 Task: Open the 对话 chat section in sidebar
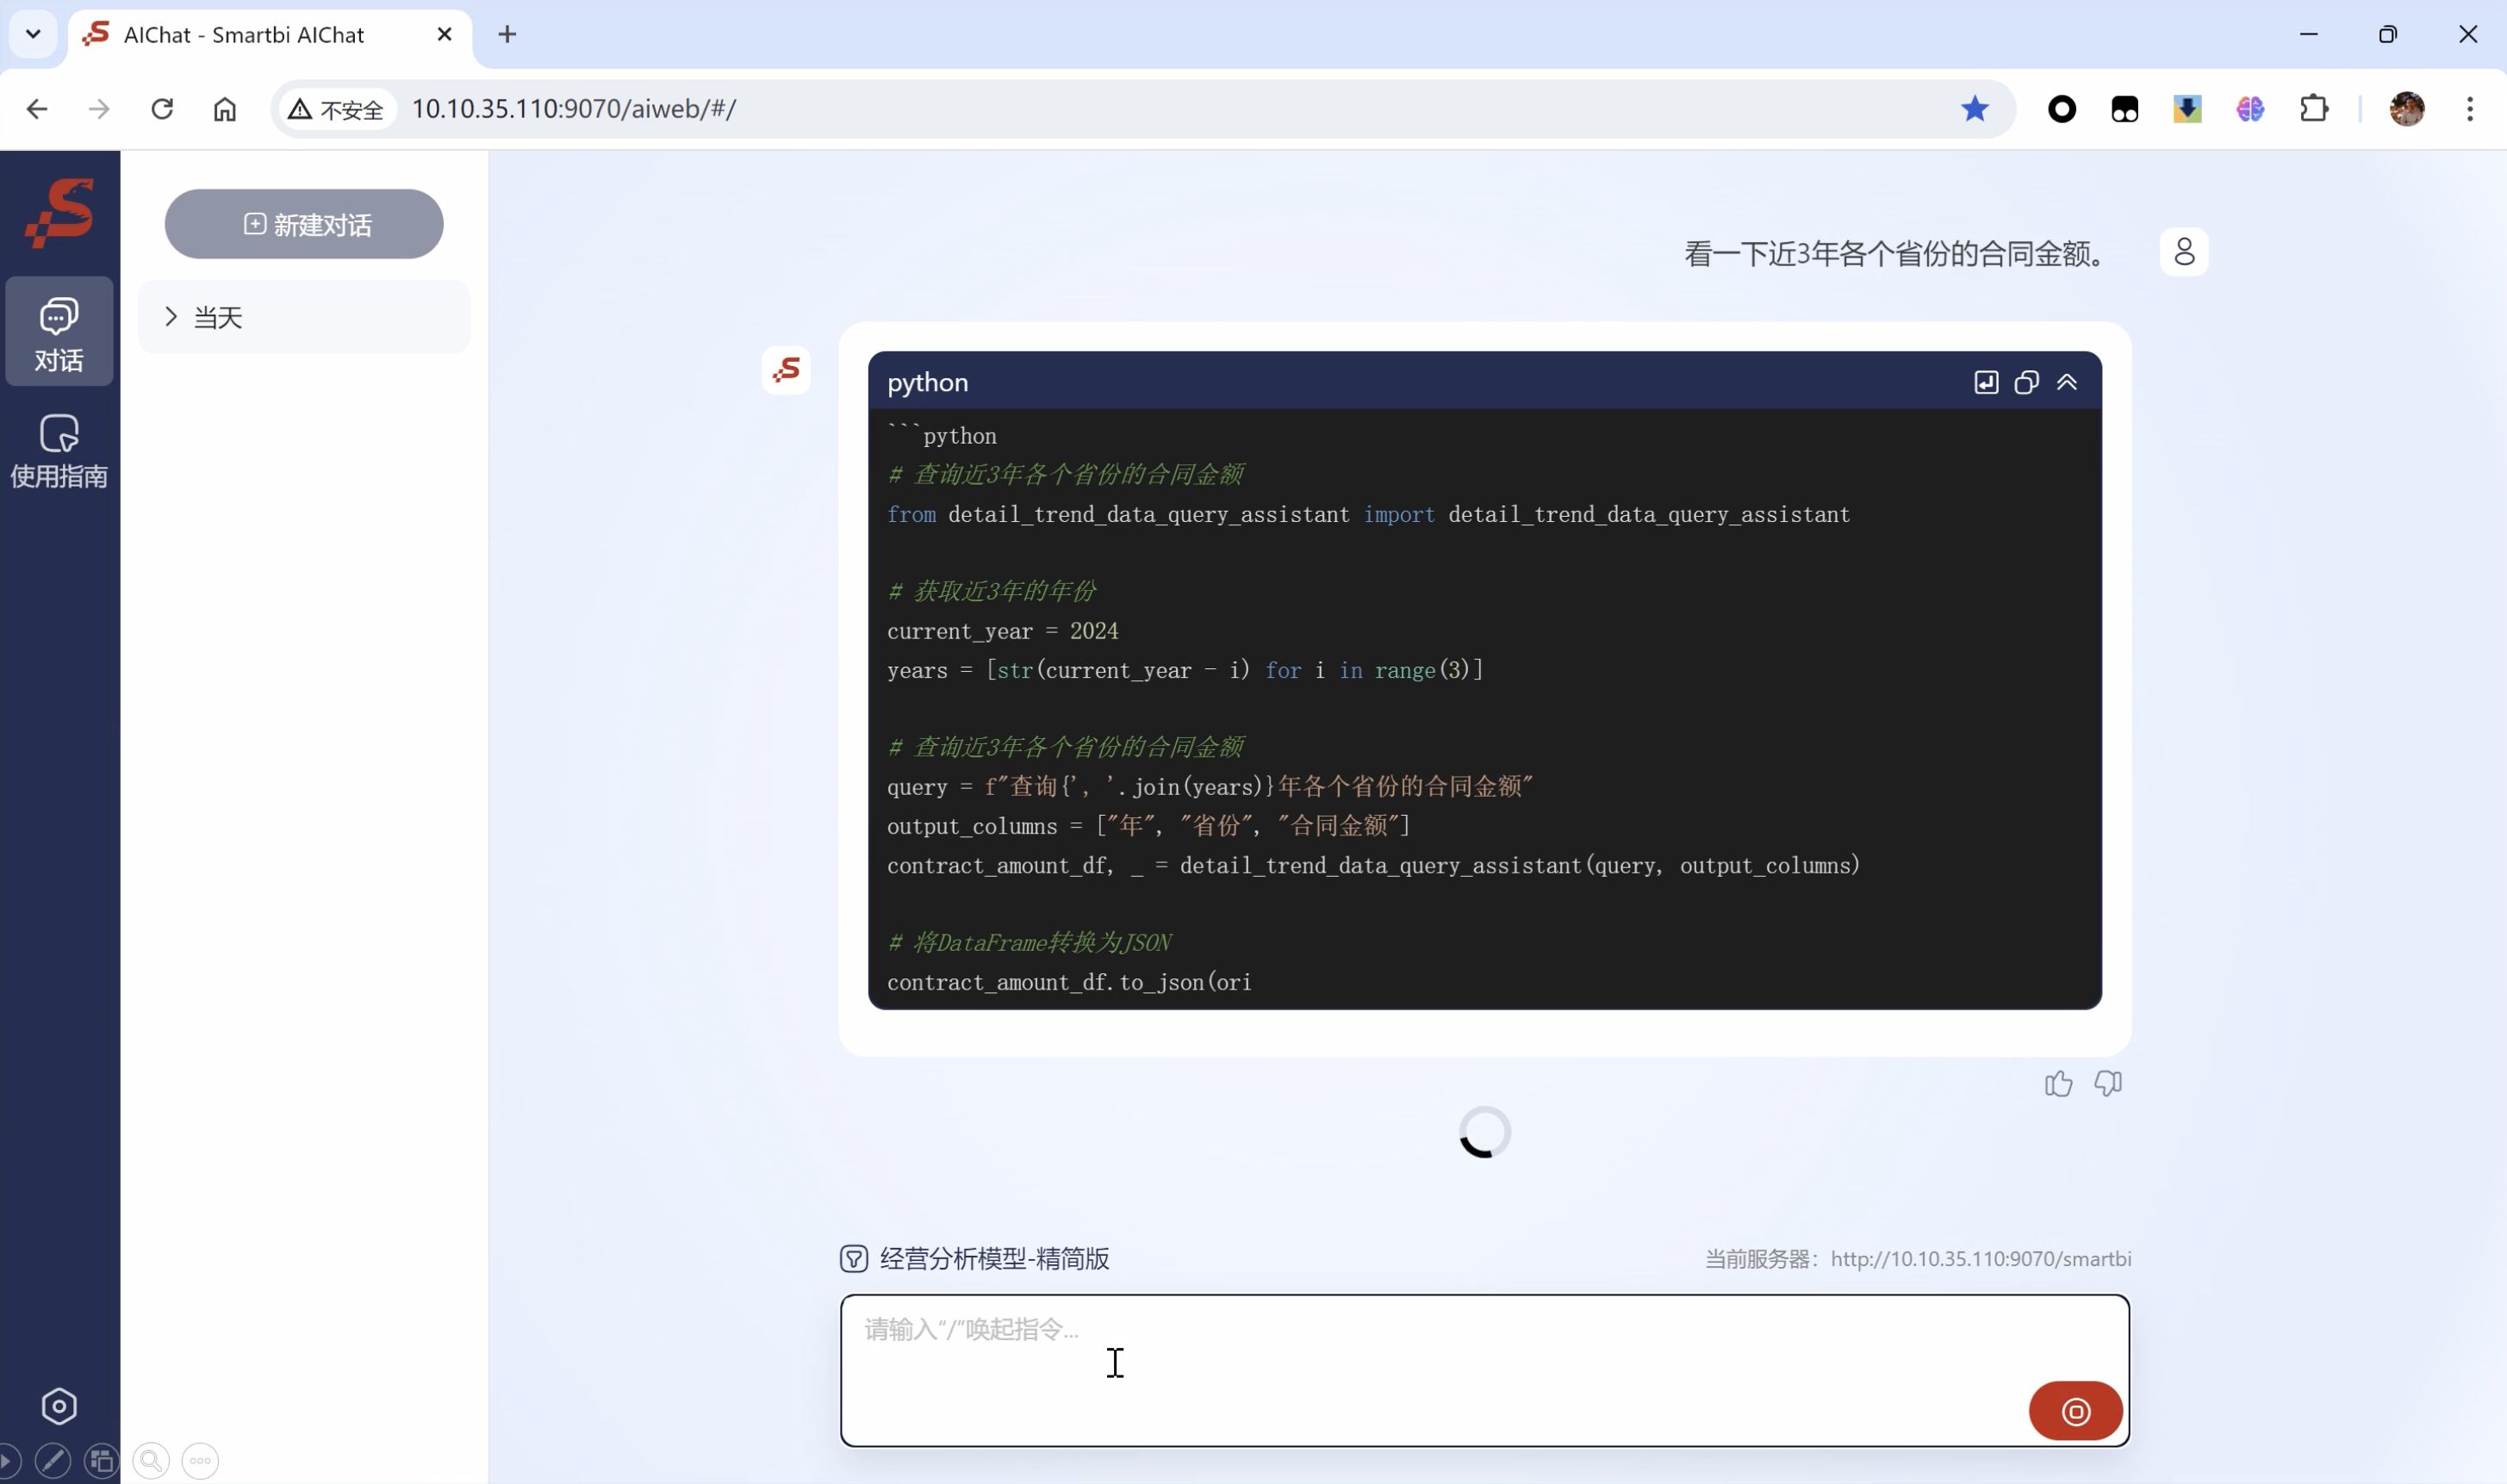tap(59, 333)
